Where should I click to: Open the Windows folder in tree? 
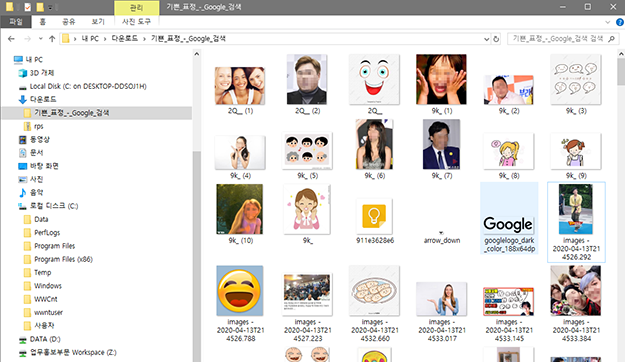(x=47, y=286)
